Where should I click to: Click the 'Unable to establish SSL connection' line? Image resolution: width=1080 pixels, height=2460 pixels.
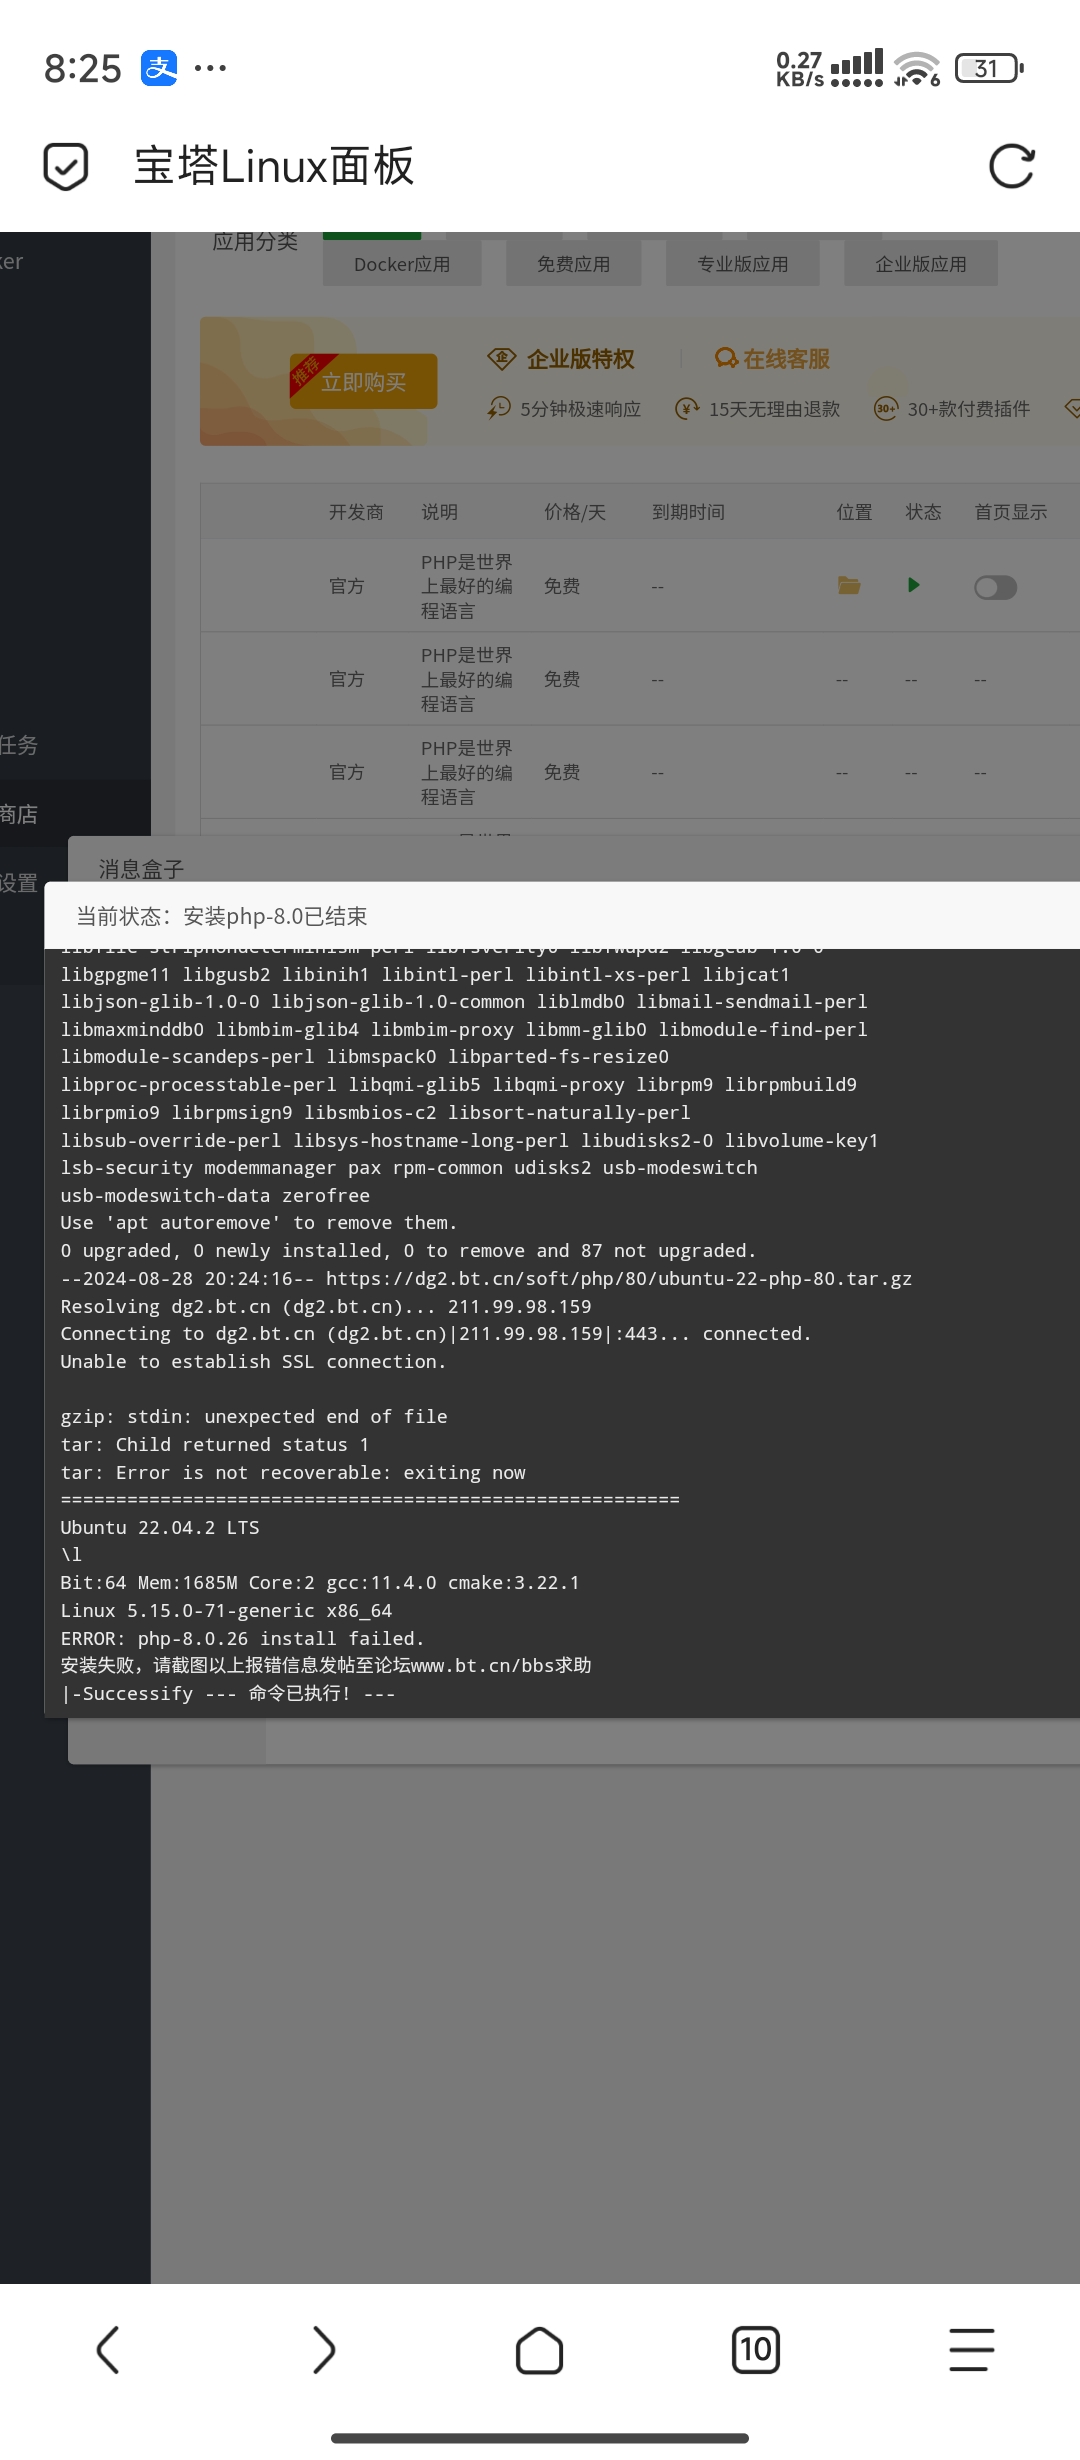click(x=253, y=1361)
